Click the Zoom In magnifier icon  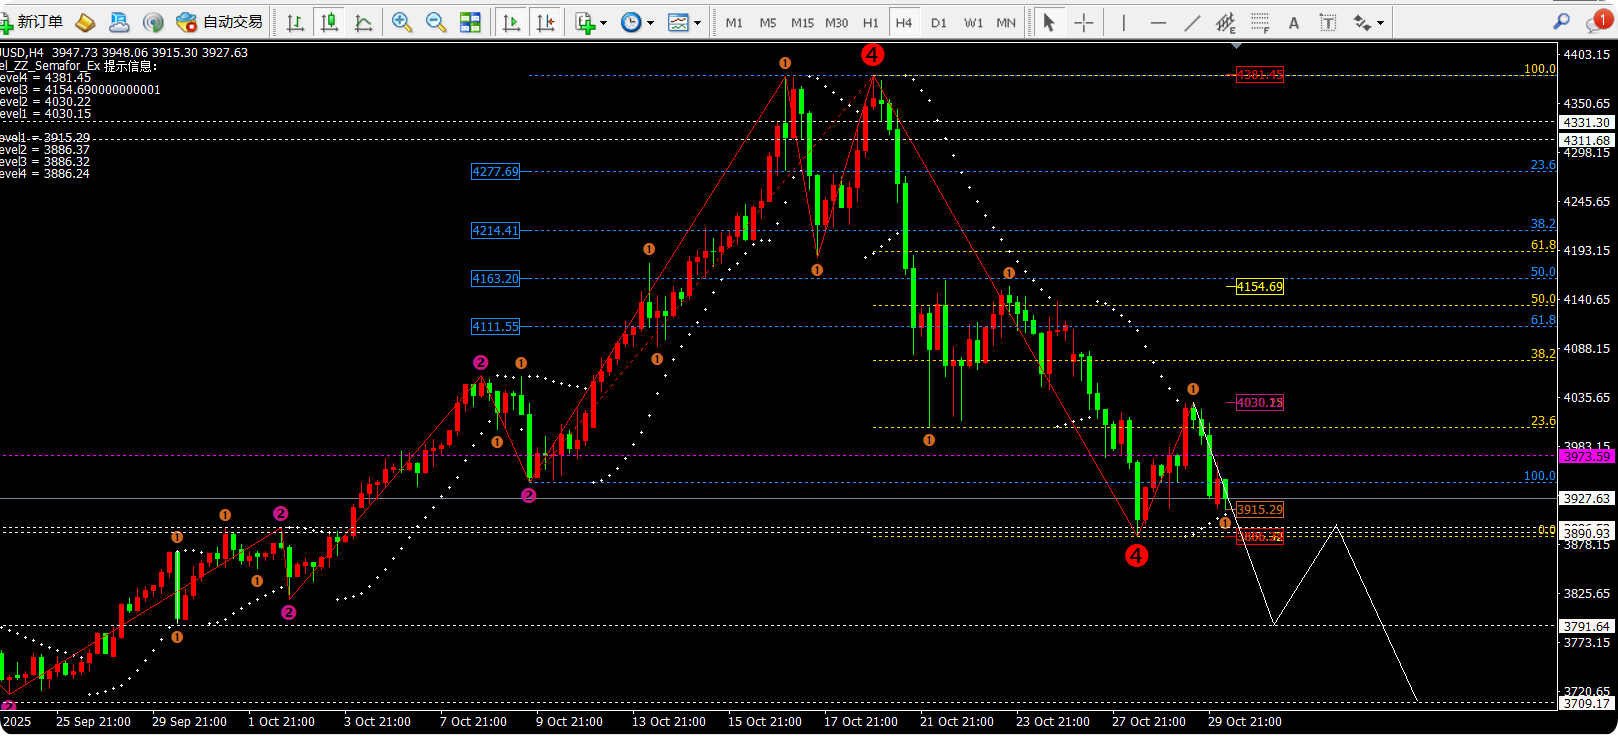coord(402,22)
